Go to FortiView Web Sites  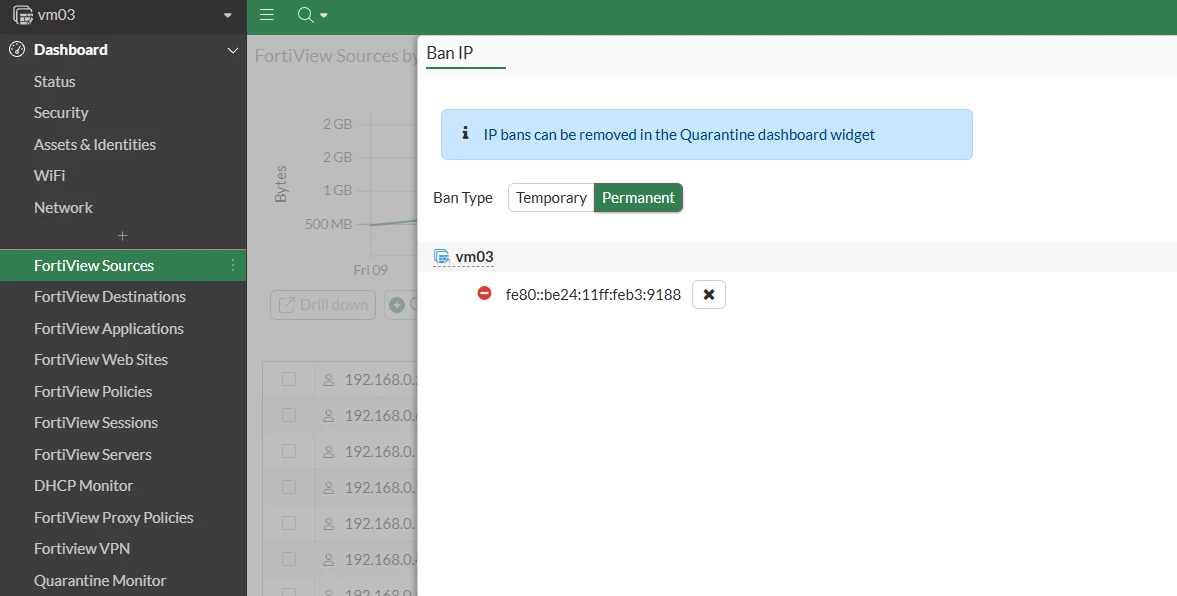pyautogui.click(x=101, y=360)
